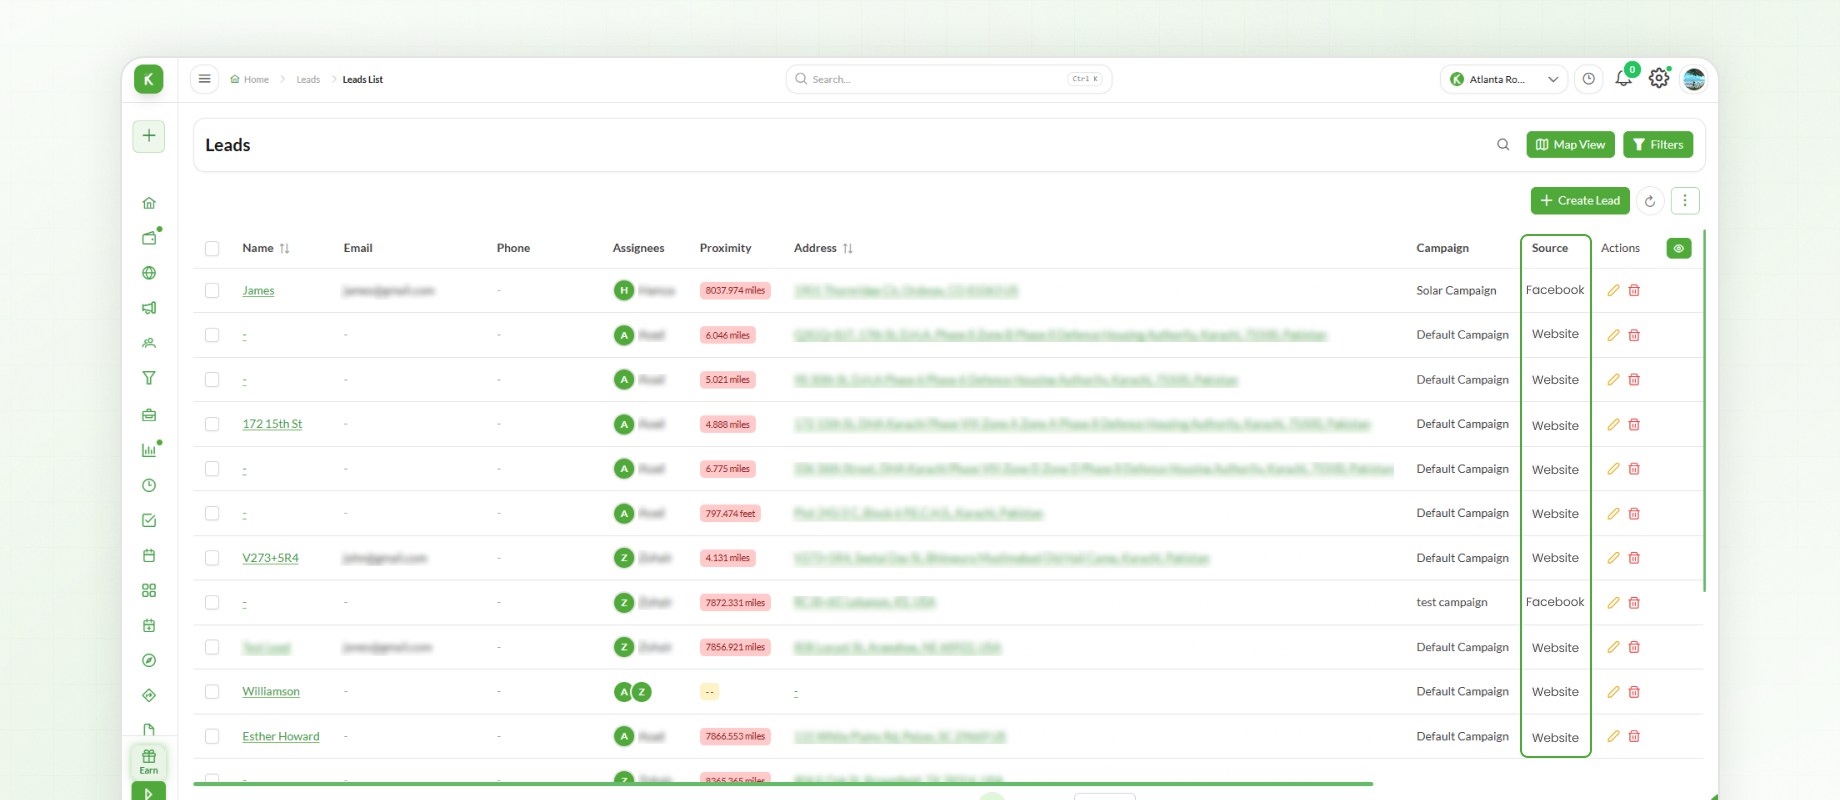Click the Earn gift icon in sidebar
Image resolution: width=1840 pixels, height=800 pixels.
point(149,761)
